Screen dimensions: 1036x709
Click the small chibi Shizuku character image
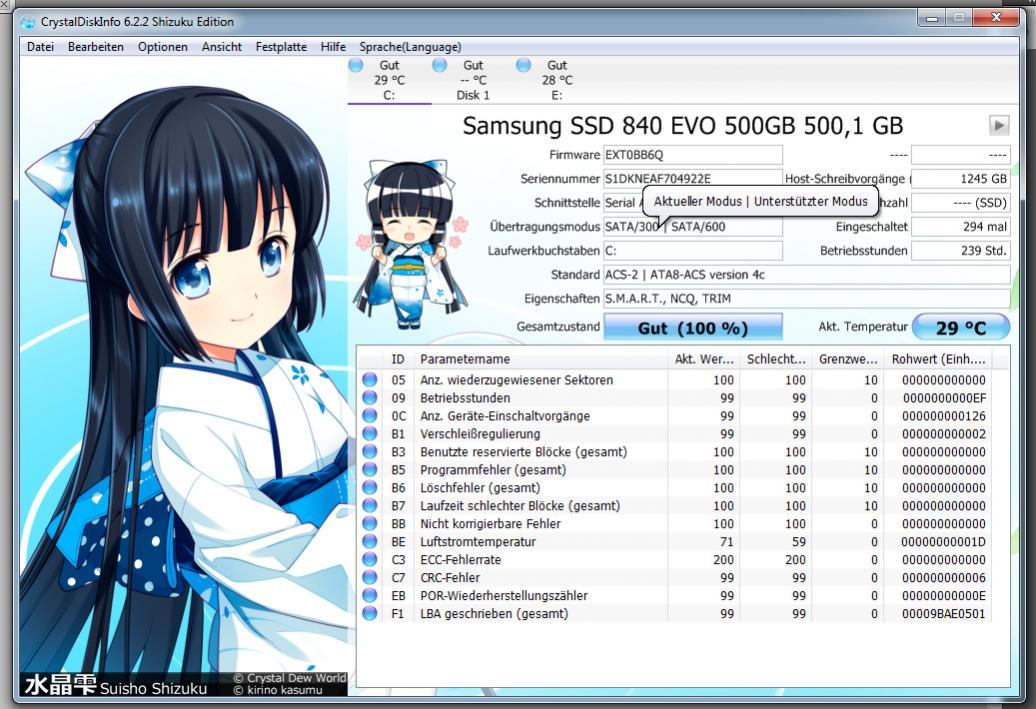[410, 244]
